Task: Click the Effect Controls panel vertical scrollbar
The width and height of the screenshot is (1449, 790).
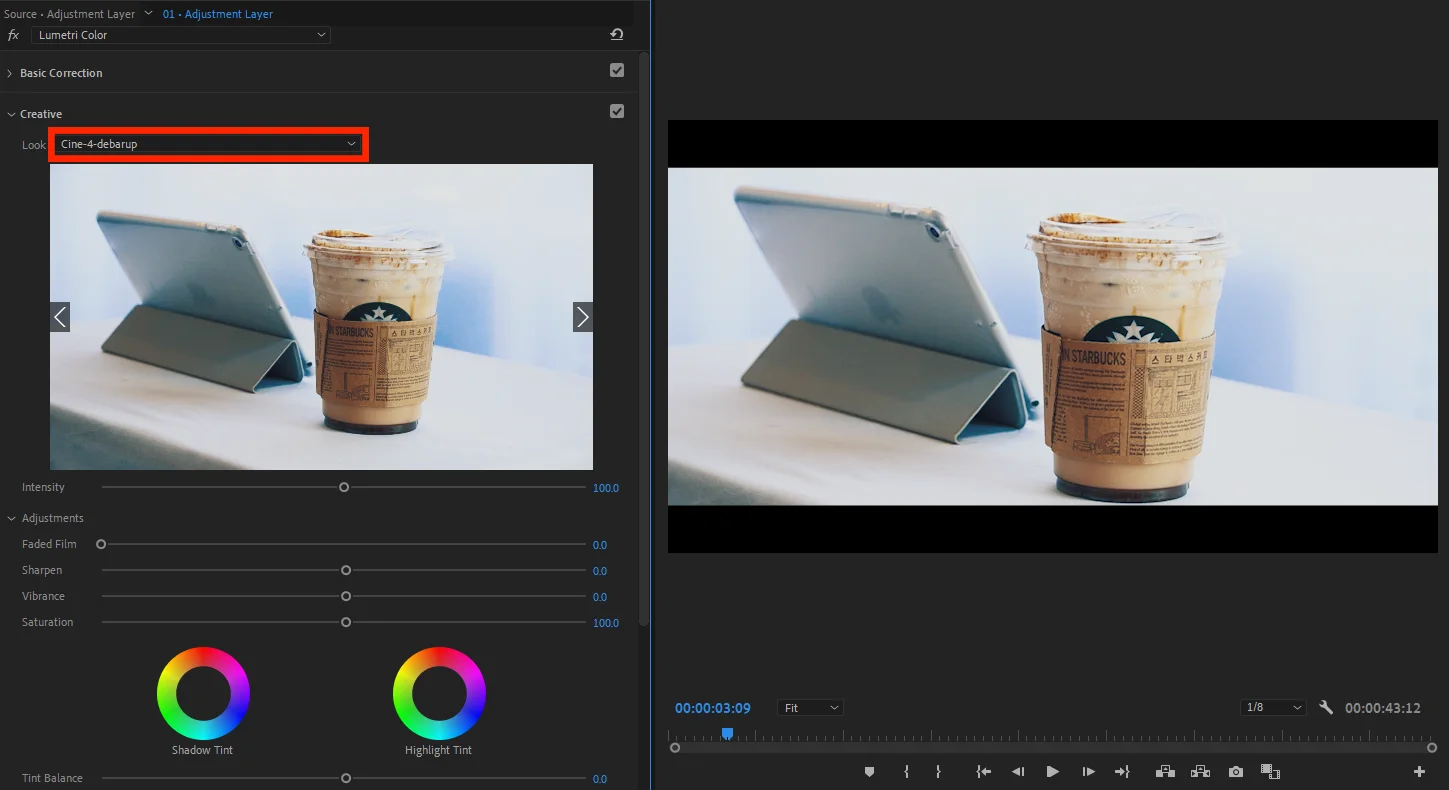Action: tap(644, 338)
